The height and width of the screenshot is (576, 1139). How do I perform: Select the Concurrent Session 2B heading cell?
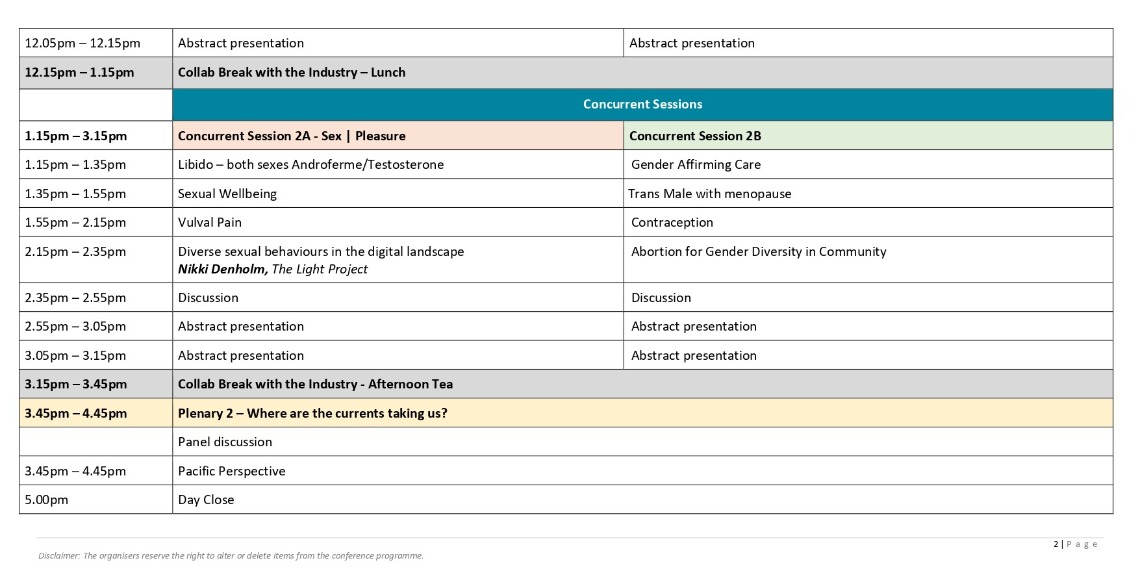[695, 136]
